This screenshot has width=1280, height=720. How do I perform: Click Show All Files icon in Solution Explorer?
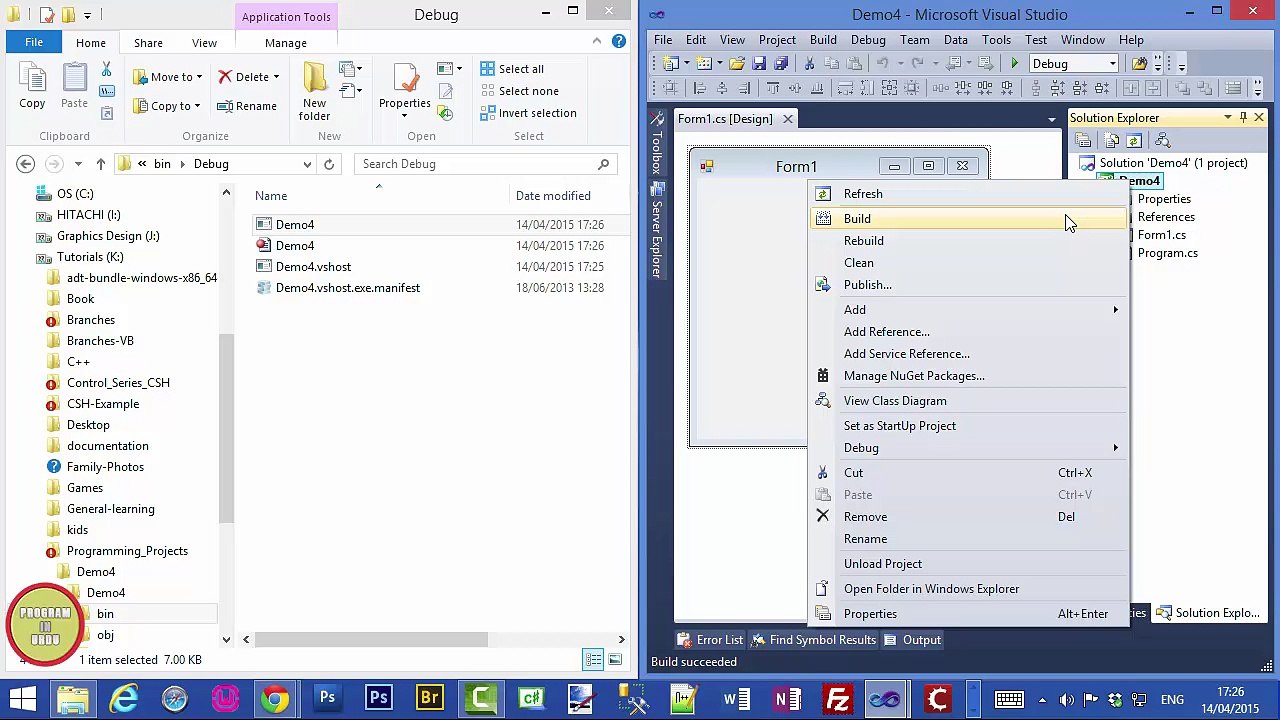pyautogui.click(x=1111, y=141)
